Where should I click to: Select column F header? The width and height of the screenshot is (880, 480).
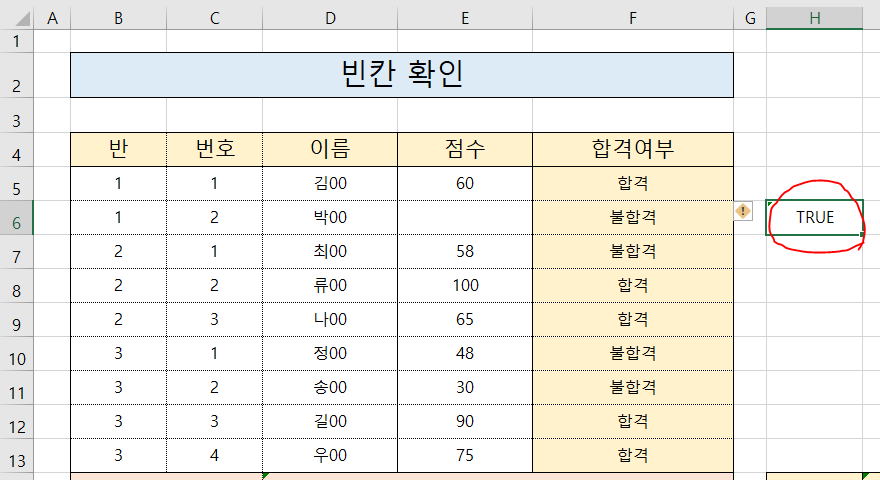point(632,19)
